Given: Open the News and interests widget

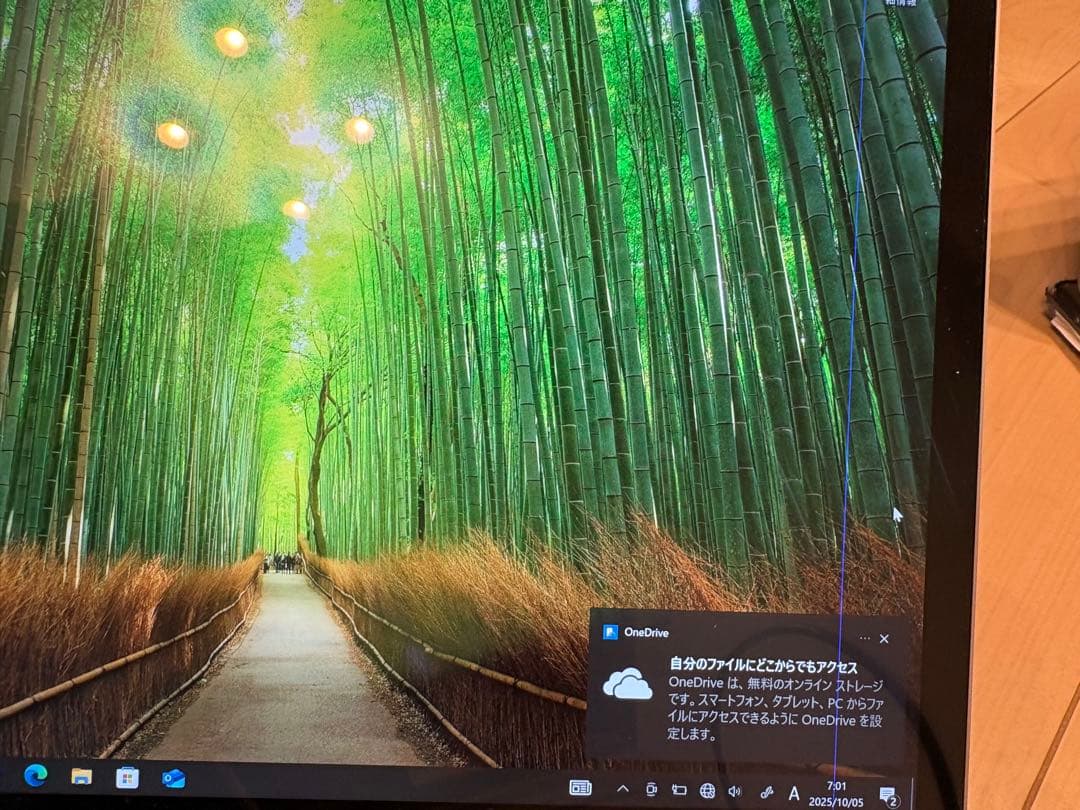Looking at the screenshot, I should [580, 788].
